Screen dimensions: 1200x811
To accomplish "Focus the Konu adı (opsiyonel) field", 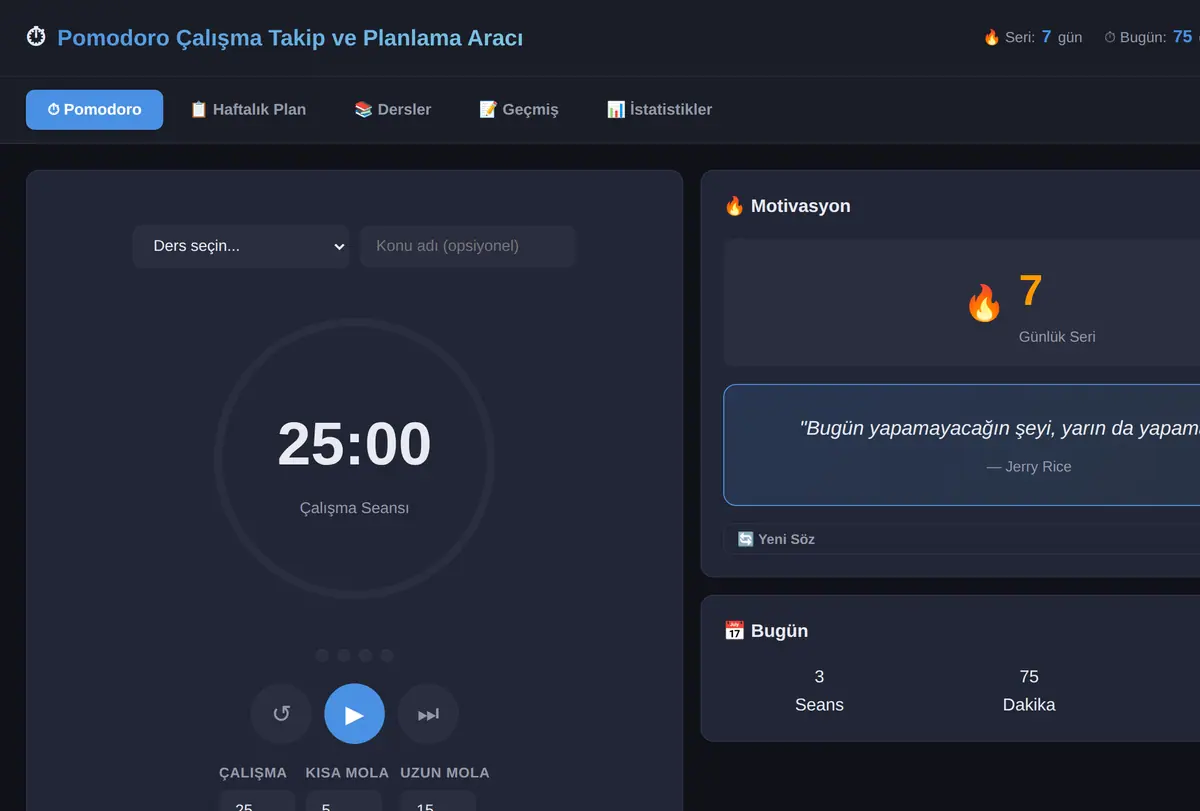I will [468, 246].
